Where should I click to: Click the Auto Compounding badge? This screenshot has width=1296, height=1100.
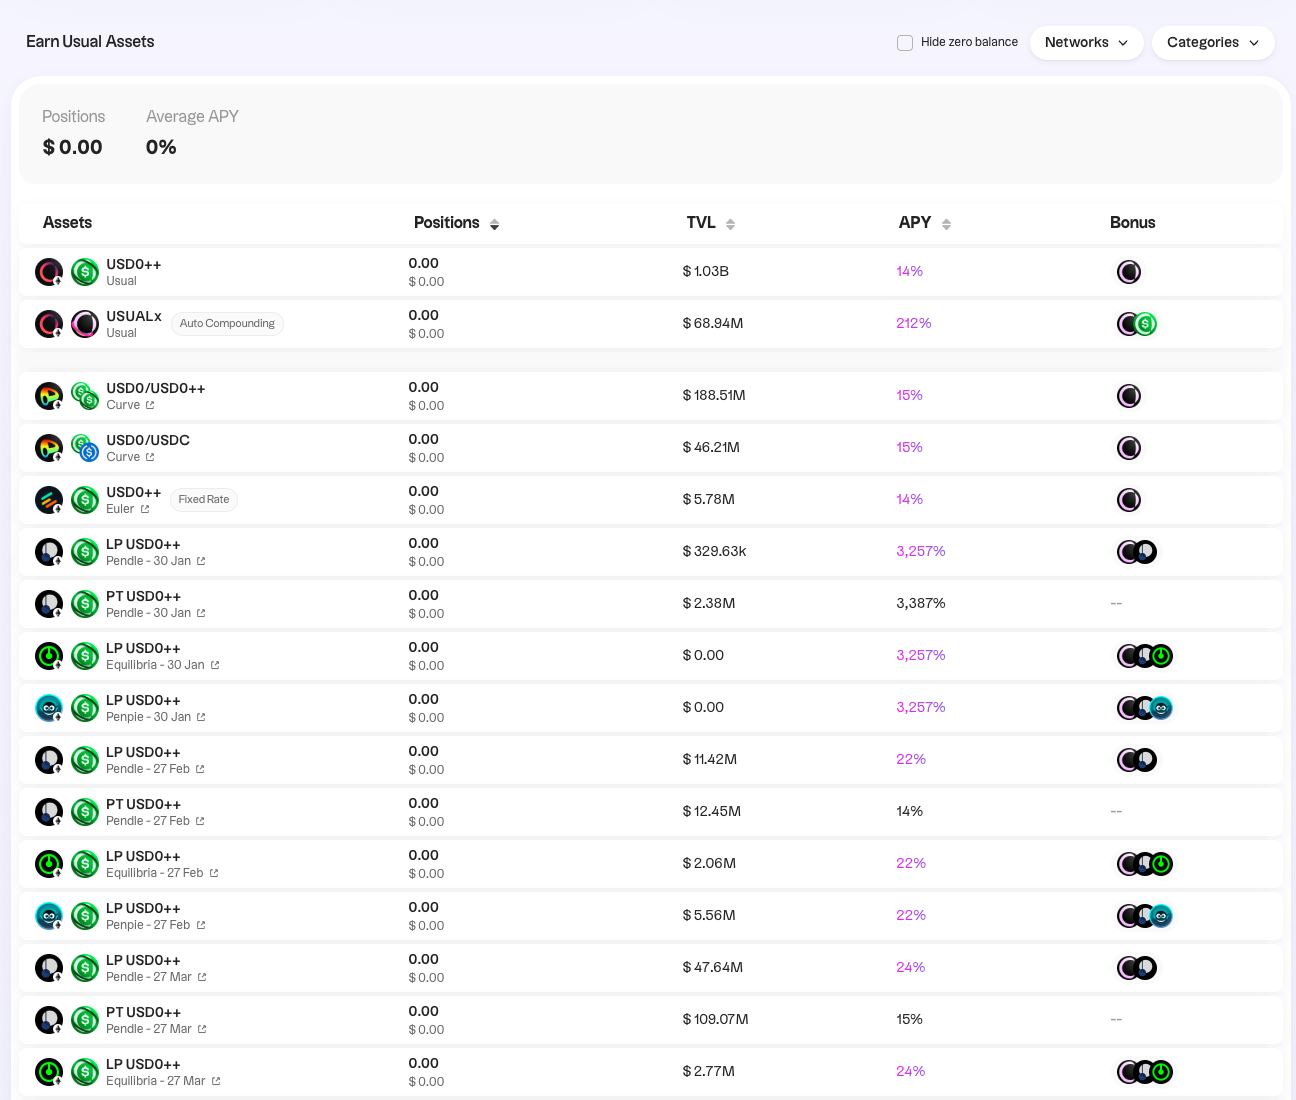click(x=227, y=323)
